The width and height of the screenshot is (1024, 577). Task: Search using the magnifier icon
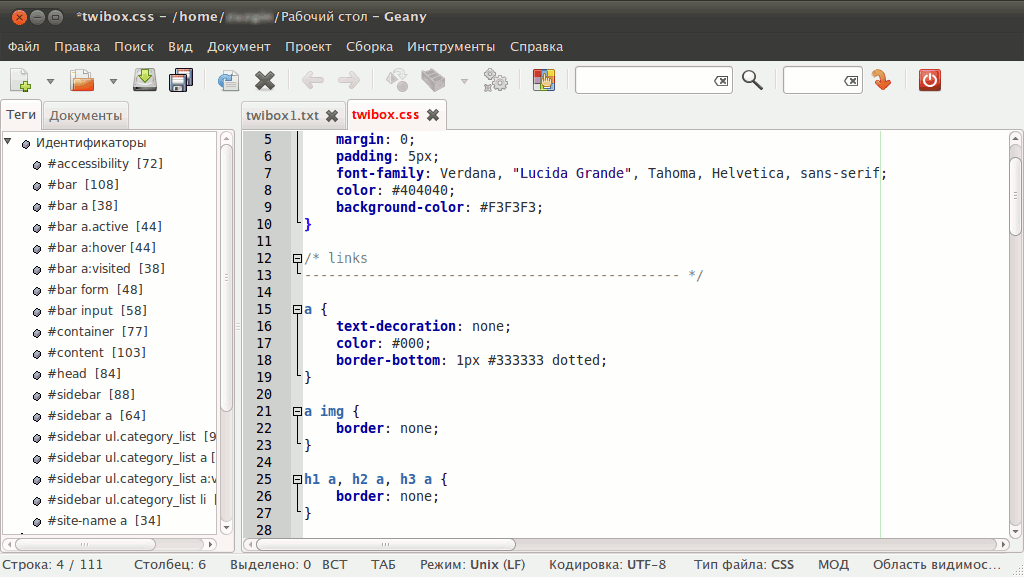(752, 80)
